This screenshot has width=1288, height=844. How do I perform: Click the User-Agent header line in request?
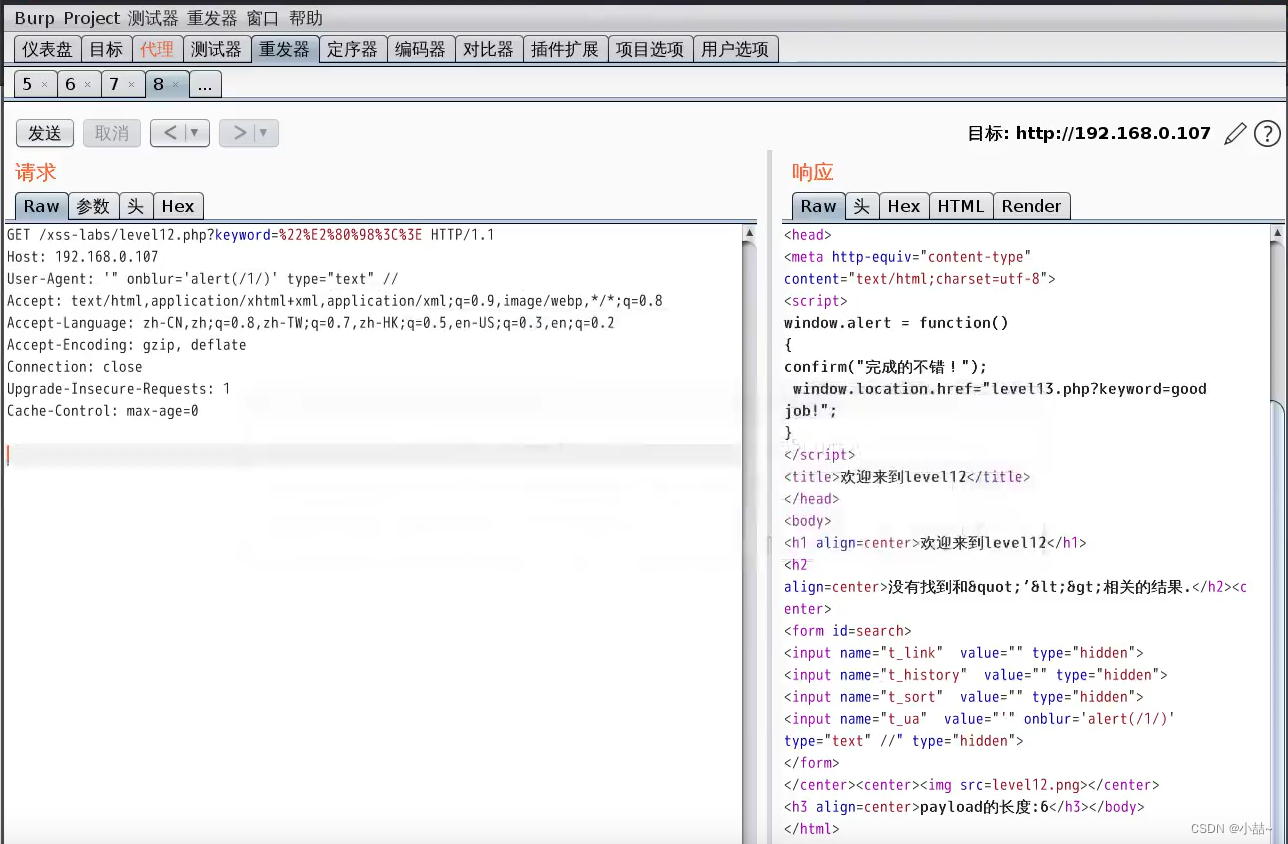[203, 279]
